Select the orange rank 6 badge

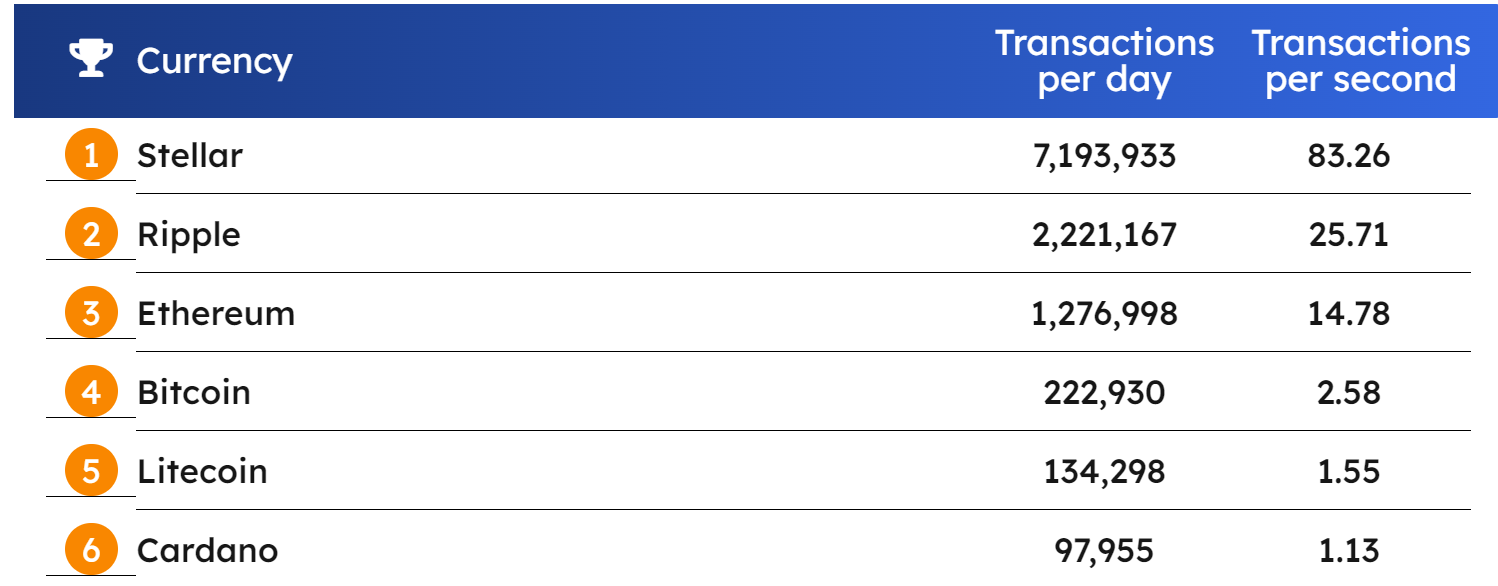[x=91, y=550]
